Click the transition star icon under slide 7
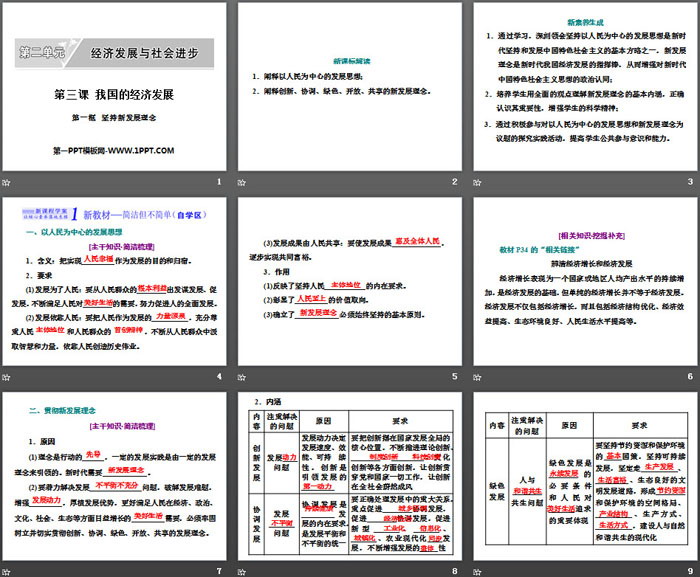Viewport: 700px width, 577px height. point(8,571)
